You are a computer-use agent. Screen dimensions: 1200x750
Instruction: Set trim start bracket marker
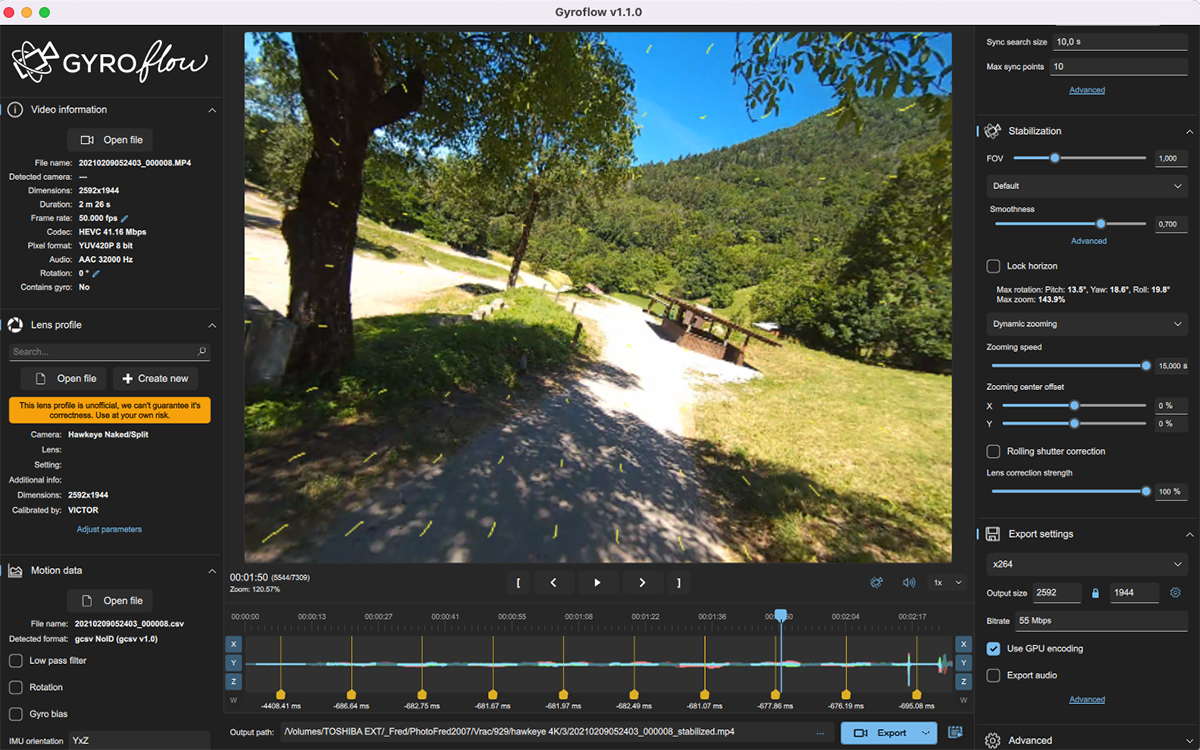tap(518, 582)
